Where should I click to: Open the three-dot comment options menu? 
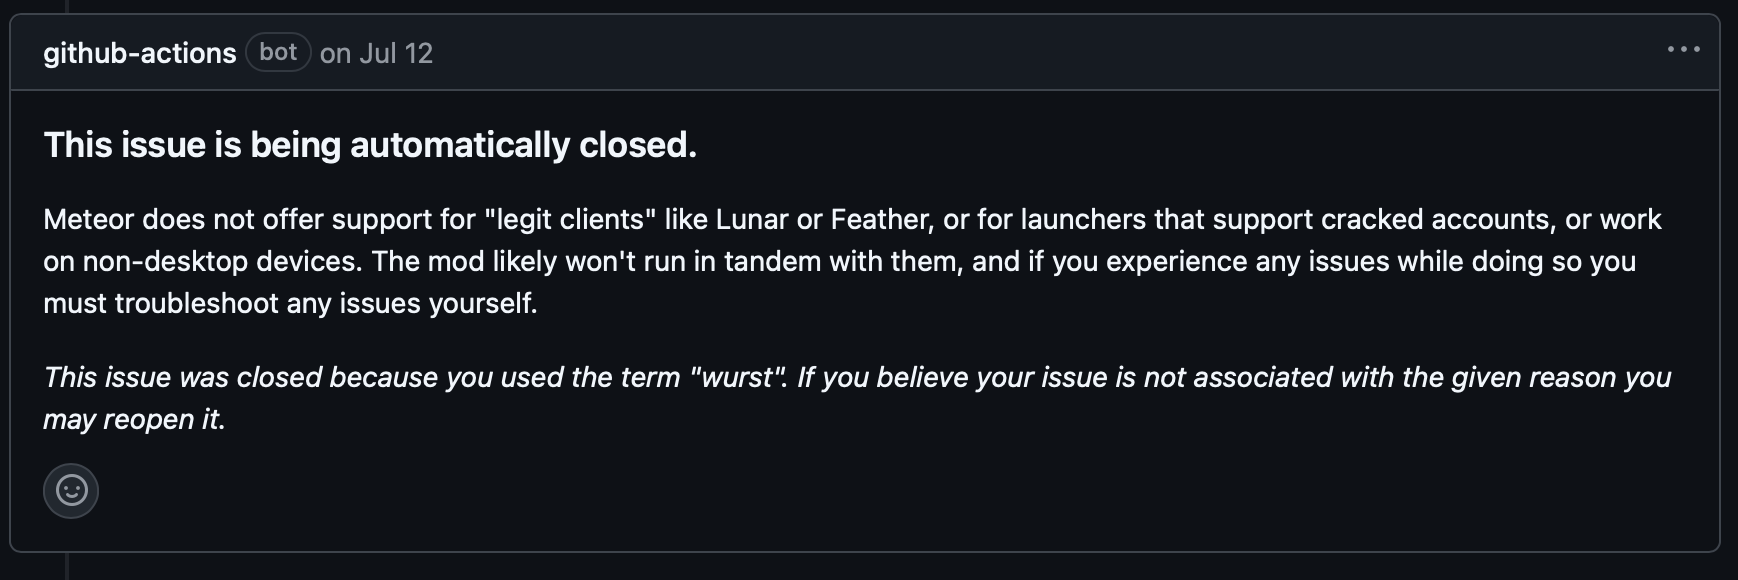point(1683,49)
